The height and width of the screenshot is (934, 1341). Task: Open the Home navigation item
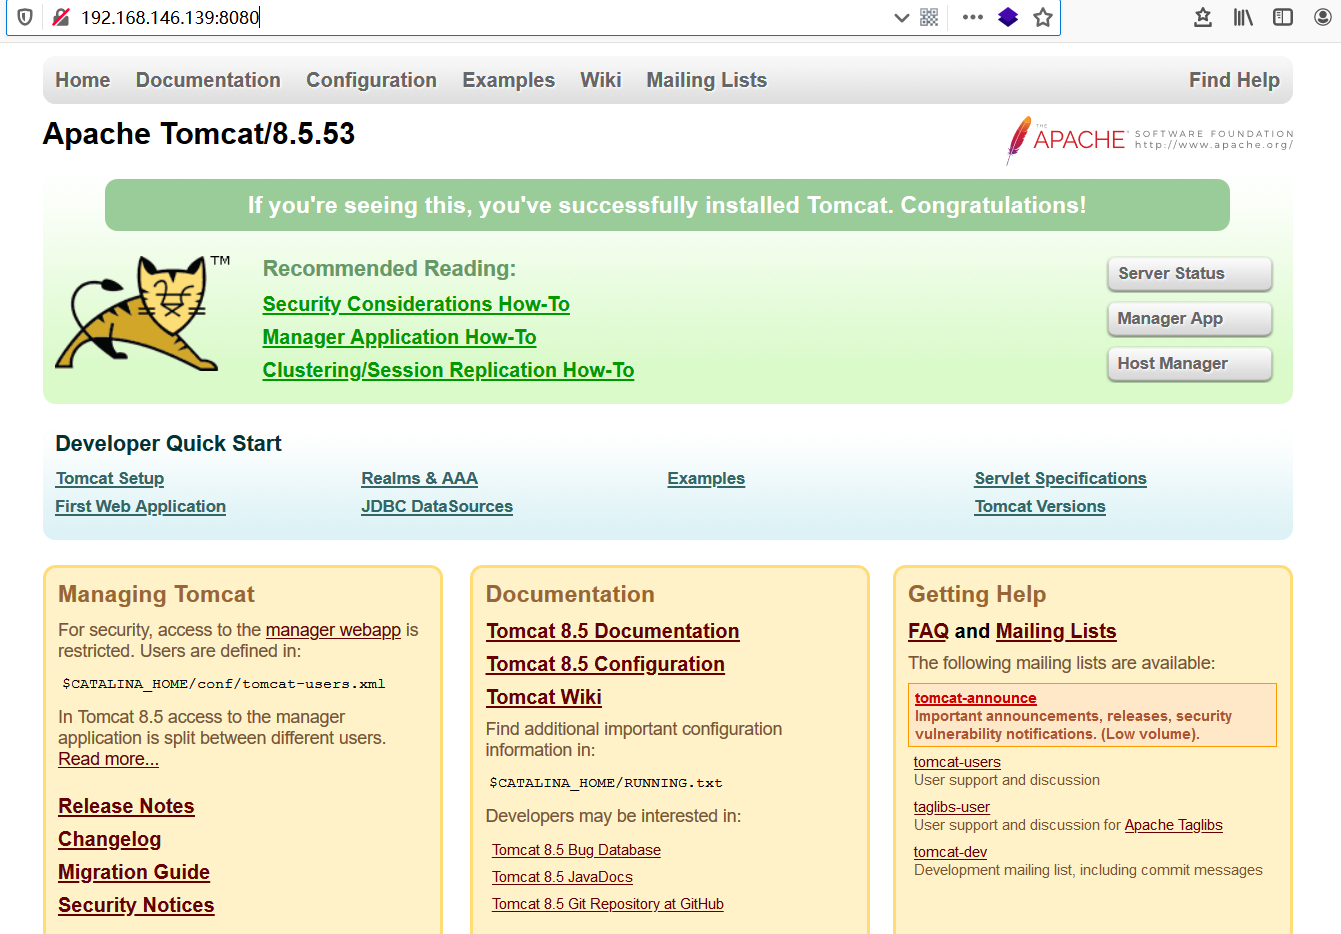point(83,80)
